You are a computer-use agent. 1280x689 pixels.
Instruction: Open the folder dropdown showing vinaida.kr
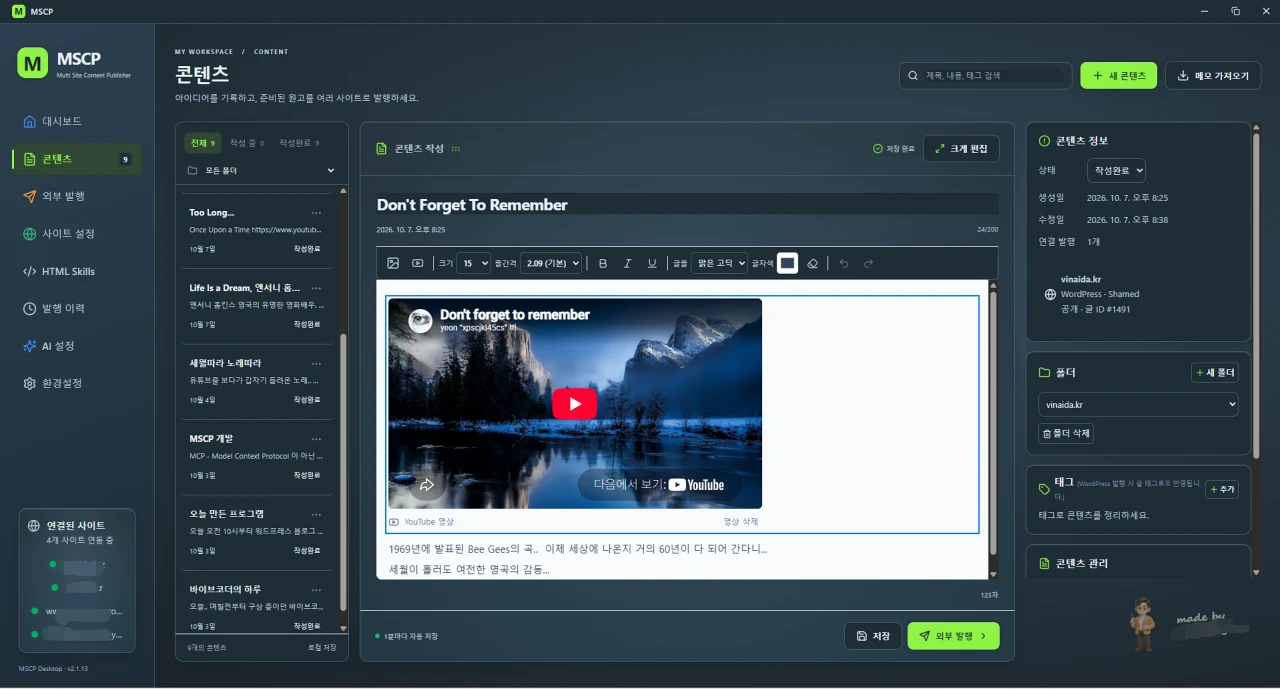pos(1139,404)
